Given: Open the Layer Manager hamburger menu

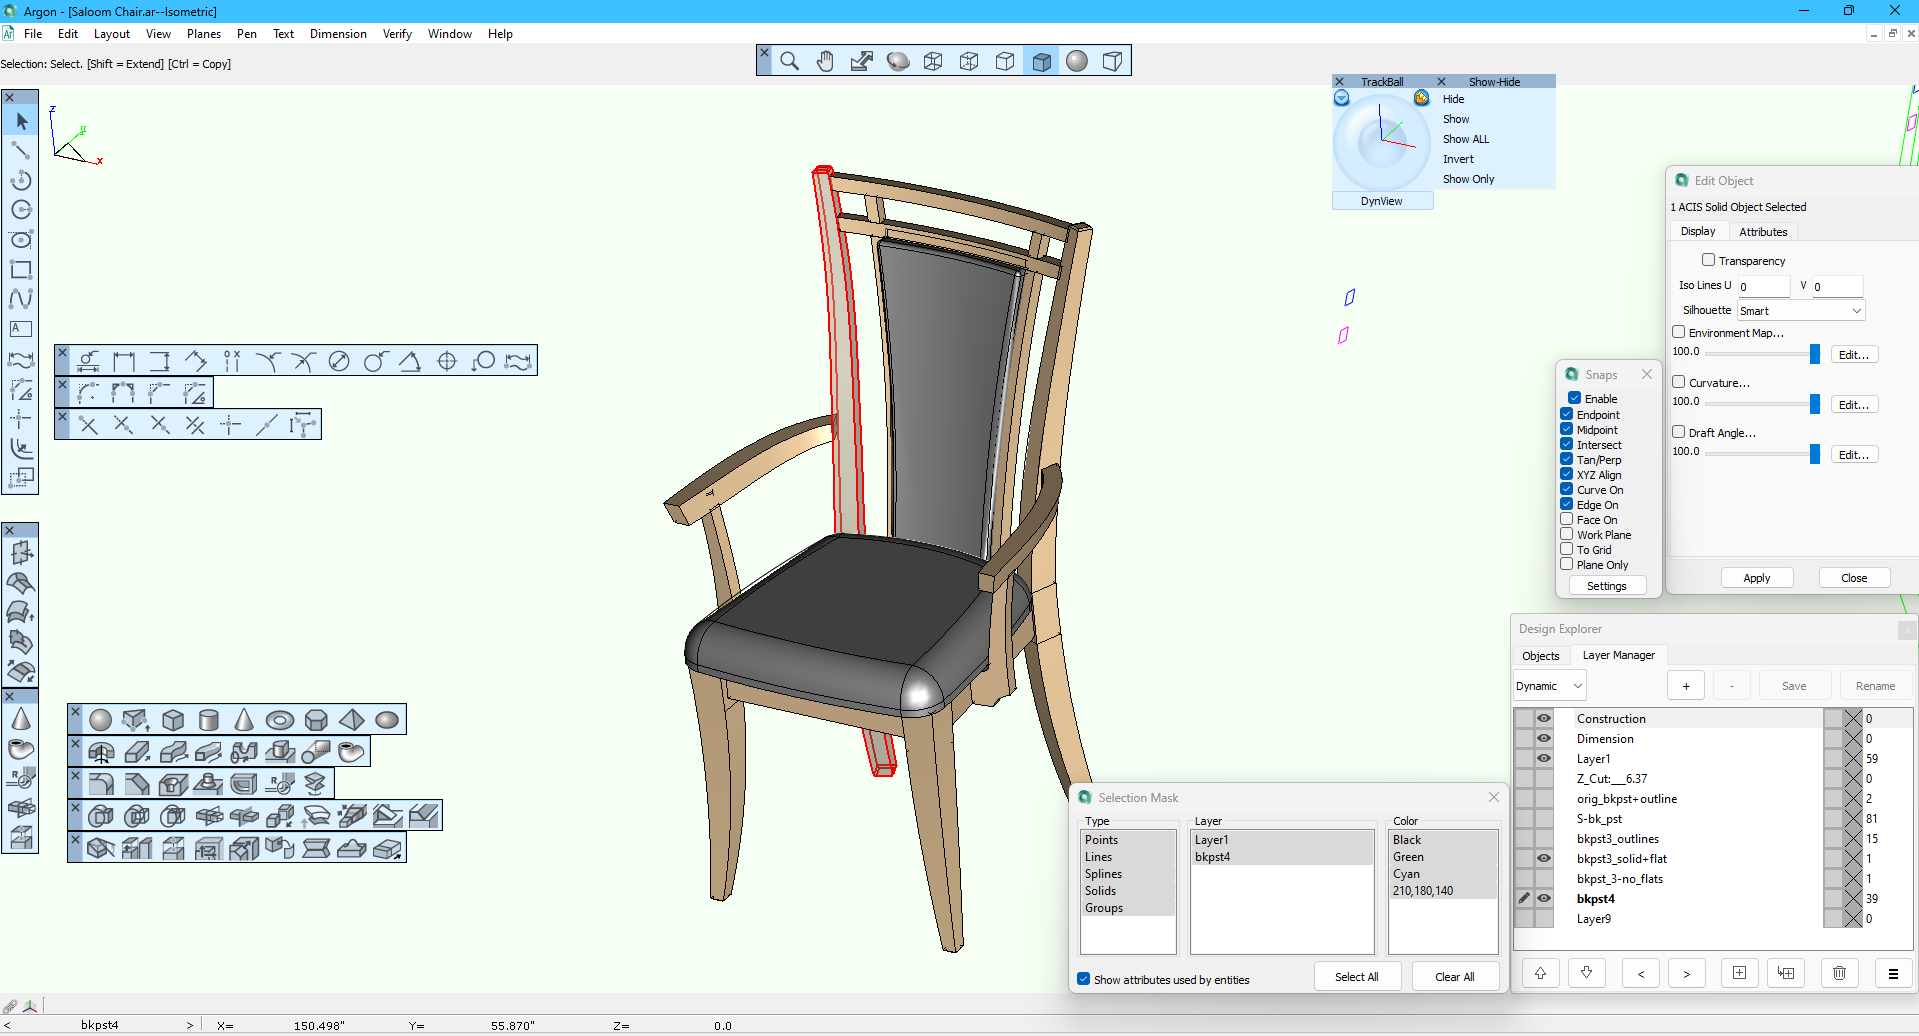Looking at the screenshot, I should [x=1893, y=973].
